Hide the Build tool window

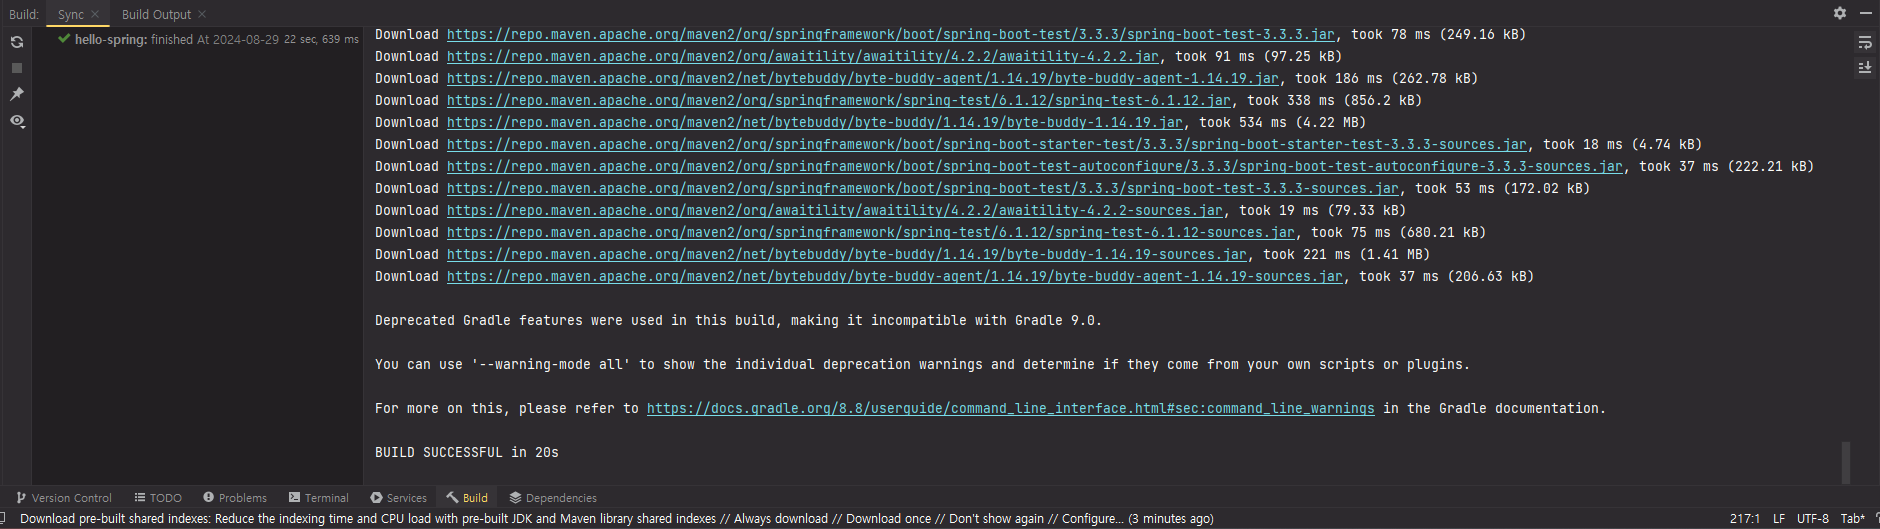(1865, 13)
